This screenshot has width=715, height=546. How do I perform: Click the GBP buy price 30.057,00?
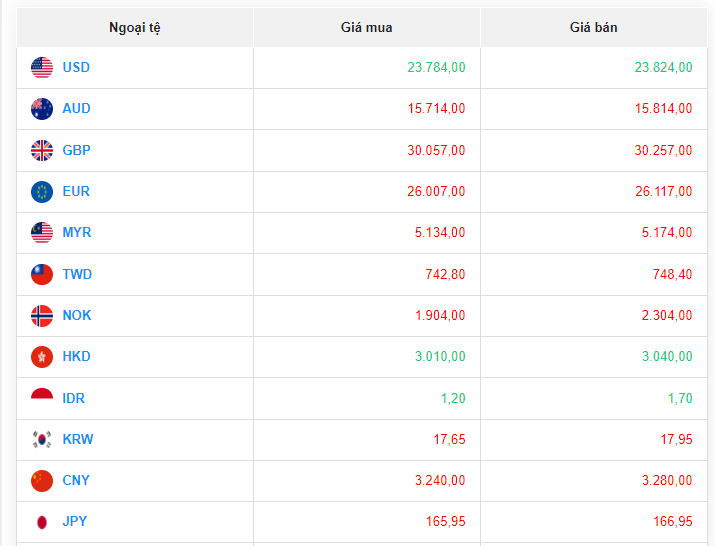436,151
